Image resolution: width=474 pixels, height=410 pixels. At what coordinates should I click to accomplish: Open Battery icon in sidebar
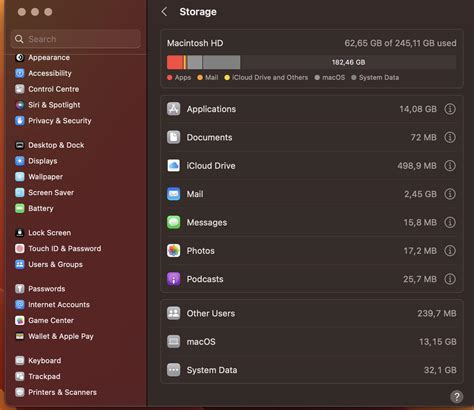point(20,208)
